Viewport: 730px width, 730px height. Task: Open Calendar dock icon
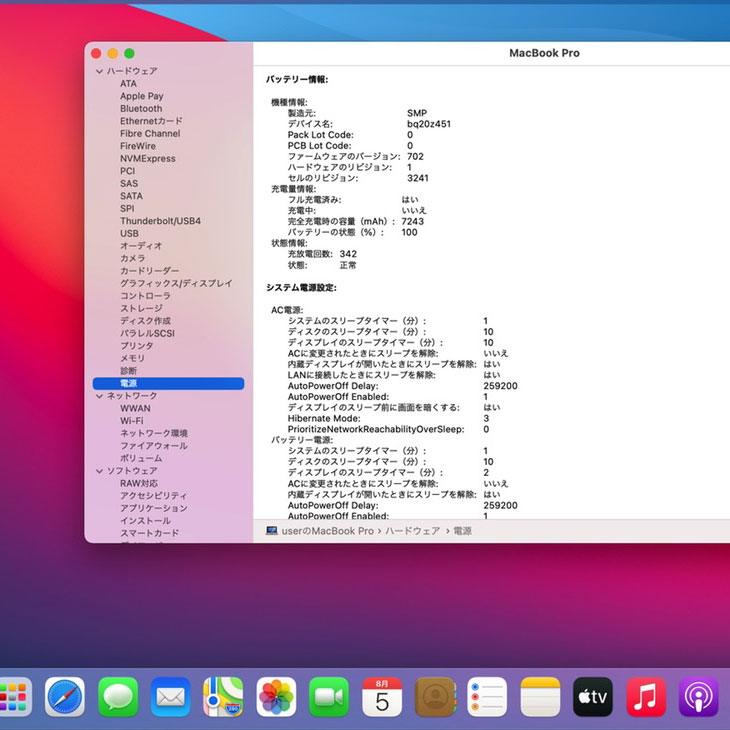click(382, 696)
